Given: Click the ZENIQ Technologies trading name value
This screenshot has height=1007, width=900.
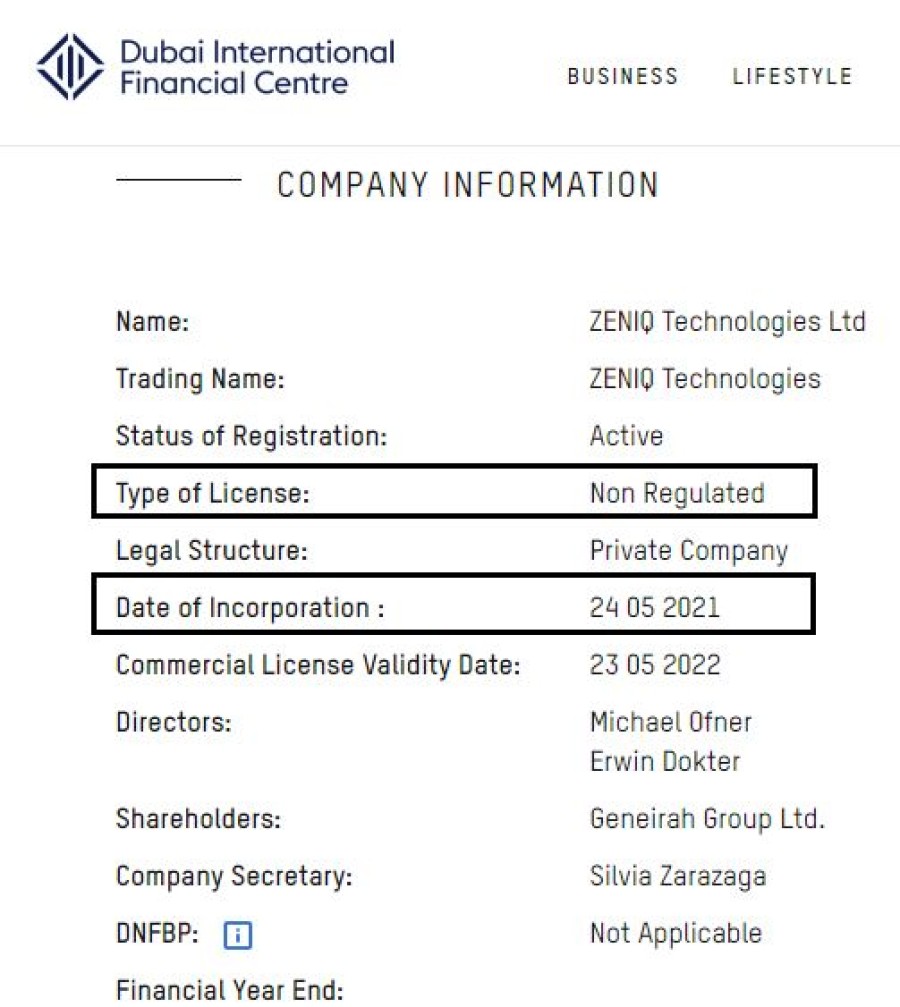Looking at the screenshot, I should 705,379.
